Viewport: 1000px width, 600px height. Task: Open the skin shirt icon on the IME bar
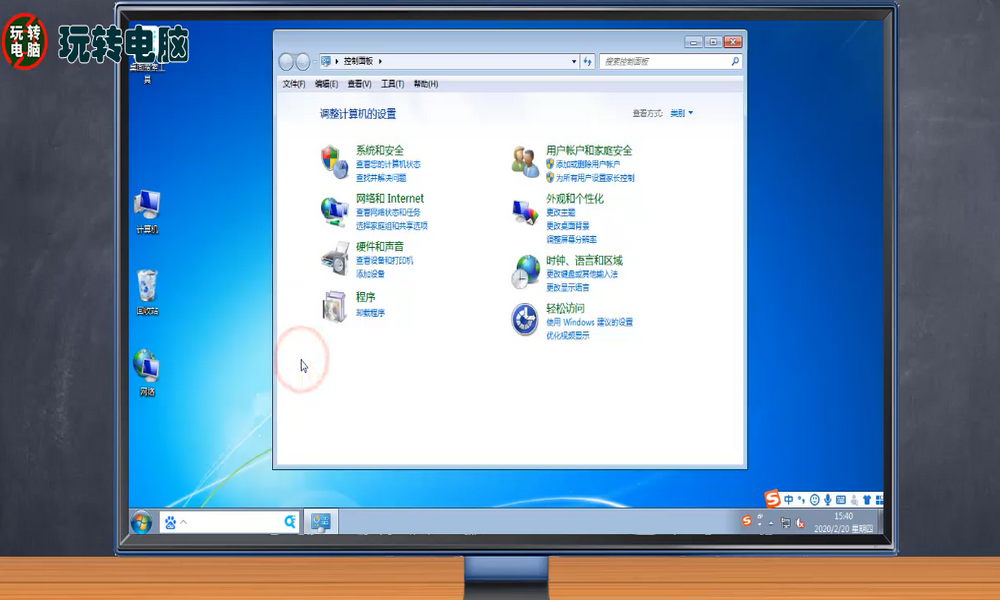(x=867, y=500)
